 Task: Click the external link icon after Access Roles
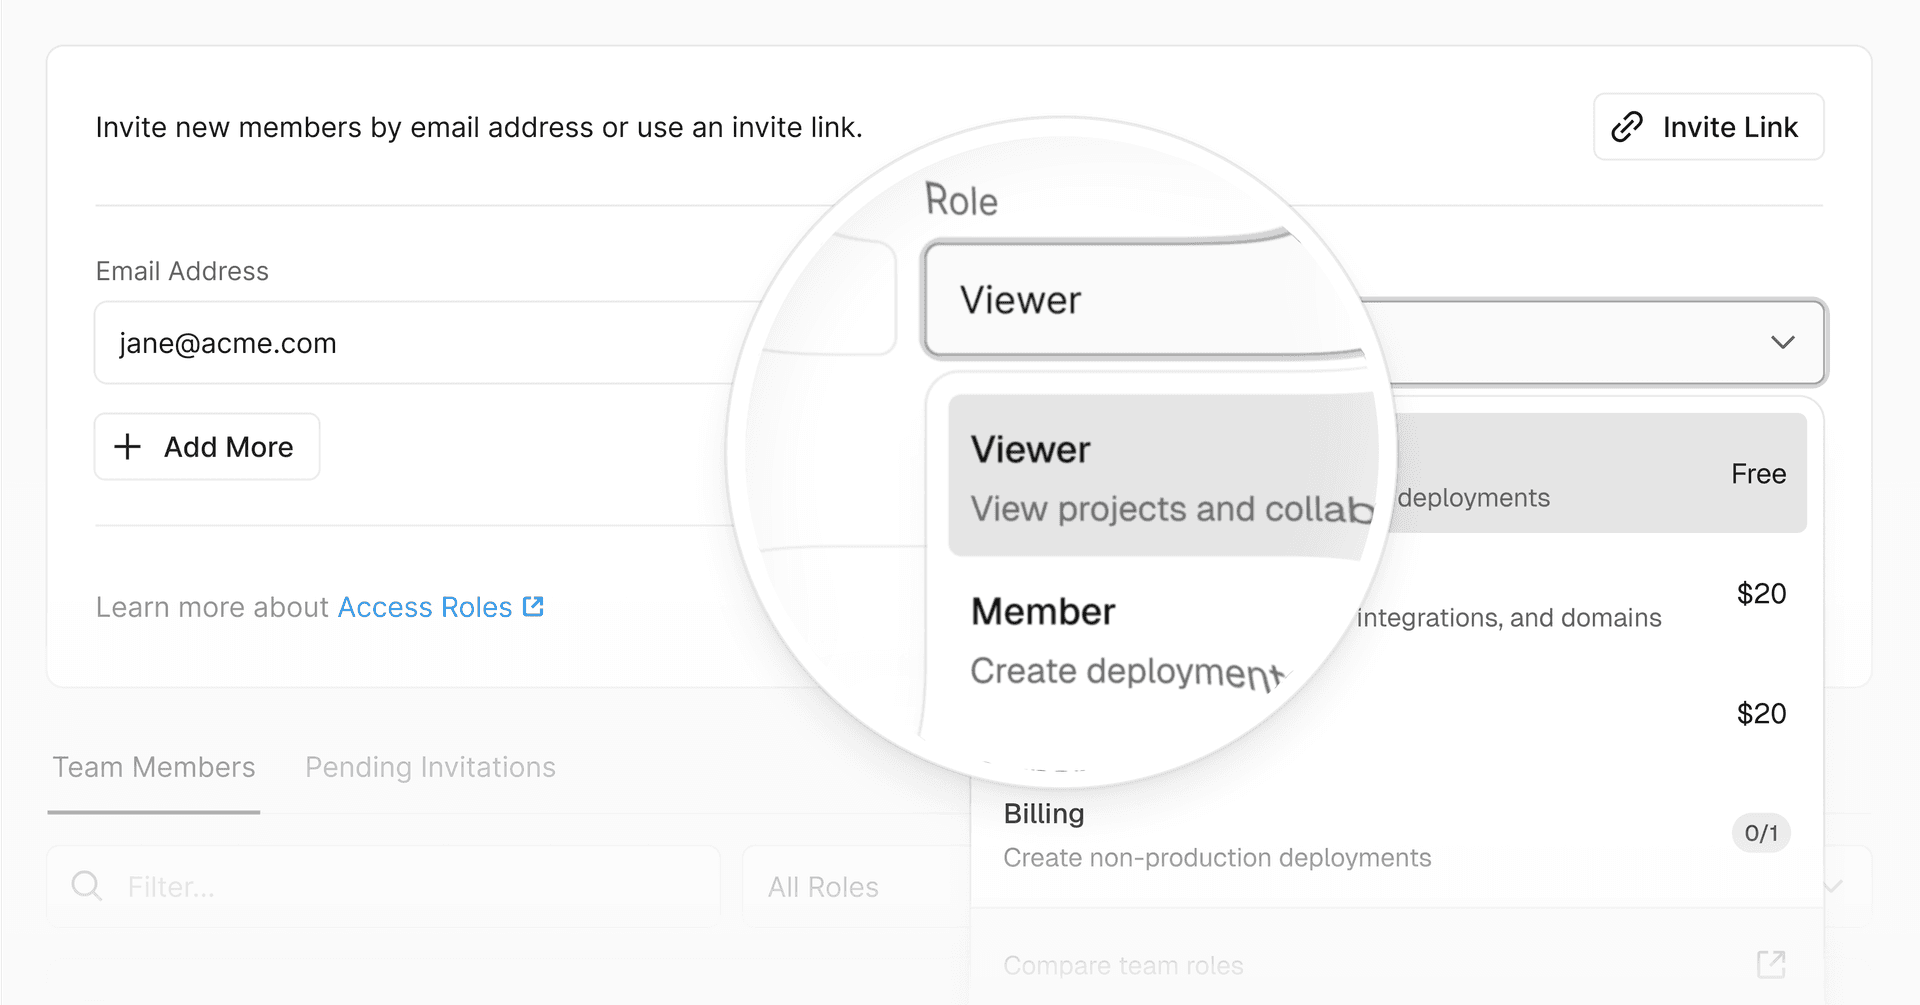534,606
